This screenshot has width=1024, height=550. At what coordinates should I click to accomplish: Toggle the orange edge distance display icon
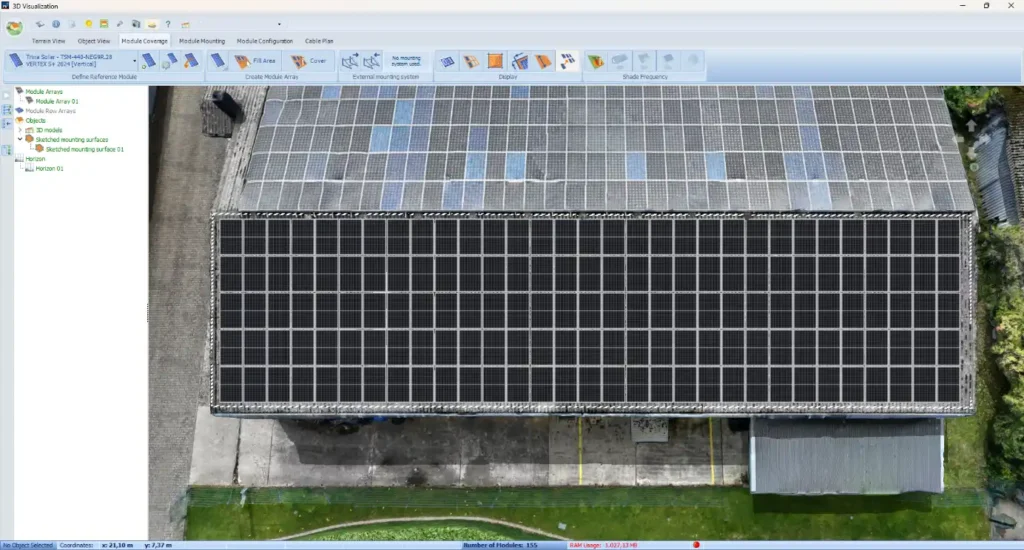coord(543,61)
